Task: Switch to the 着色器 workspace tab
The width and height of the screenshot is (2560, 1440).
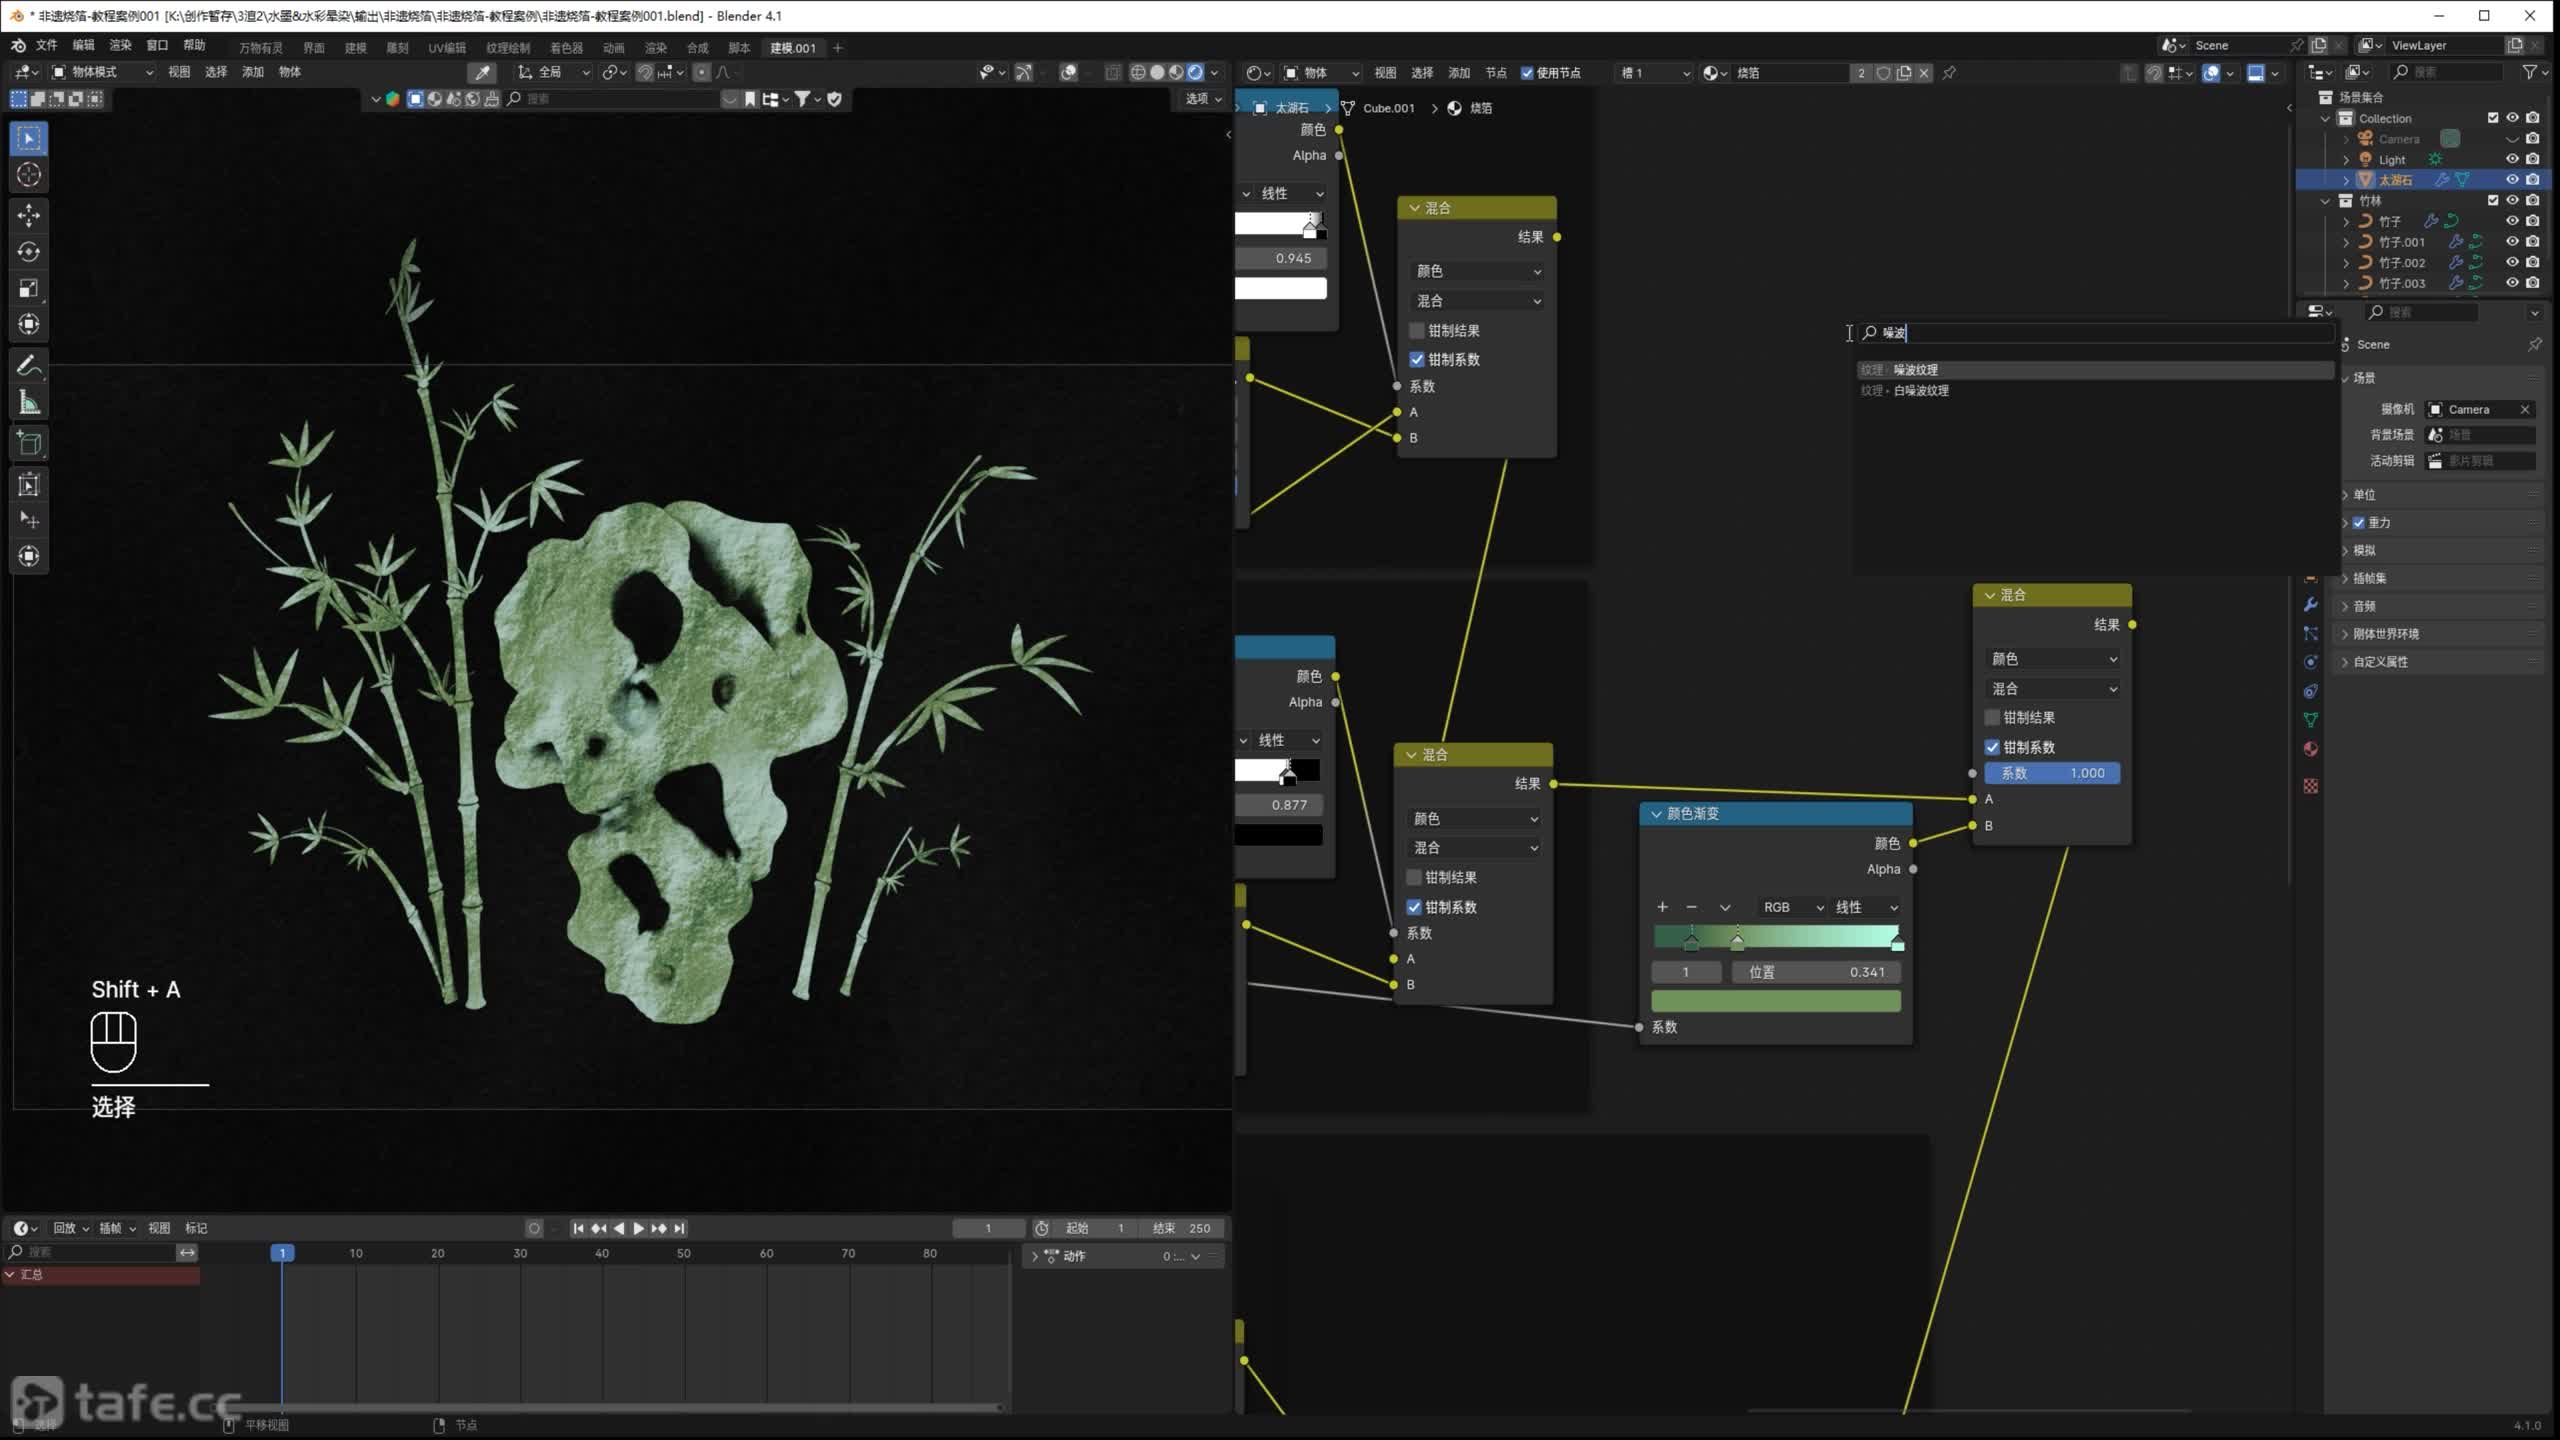Action: click(566, 48)
